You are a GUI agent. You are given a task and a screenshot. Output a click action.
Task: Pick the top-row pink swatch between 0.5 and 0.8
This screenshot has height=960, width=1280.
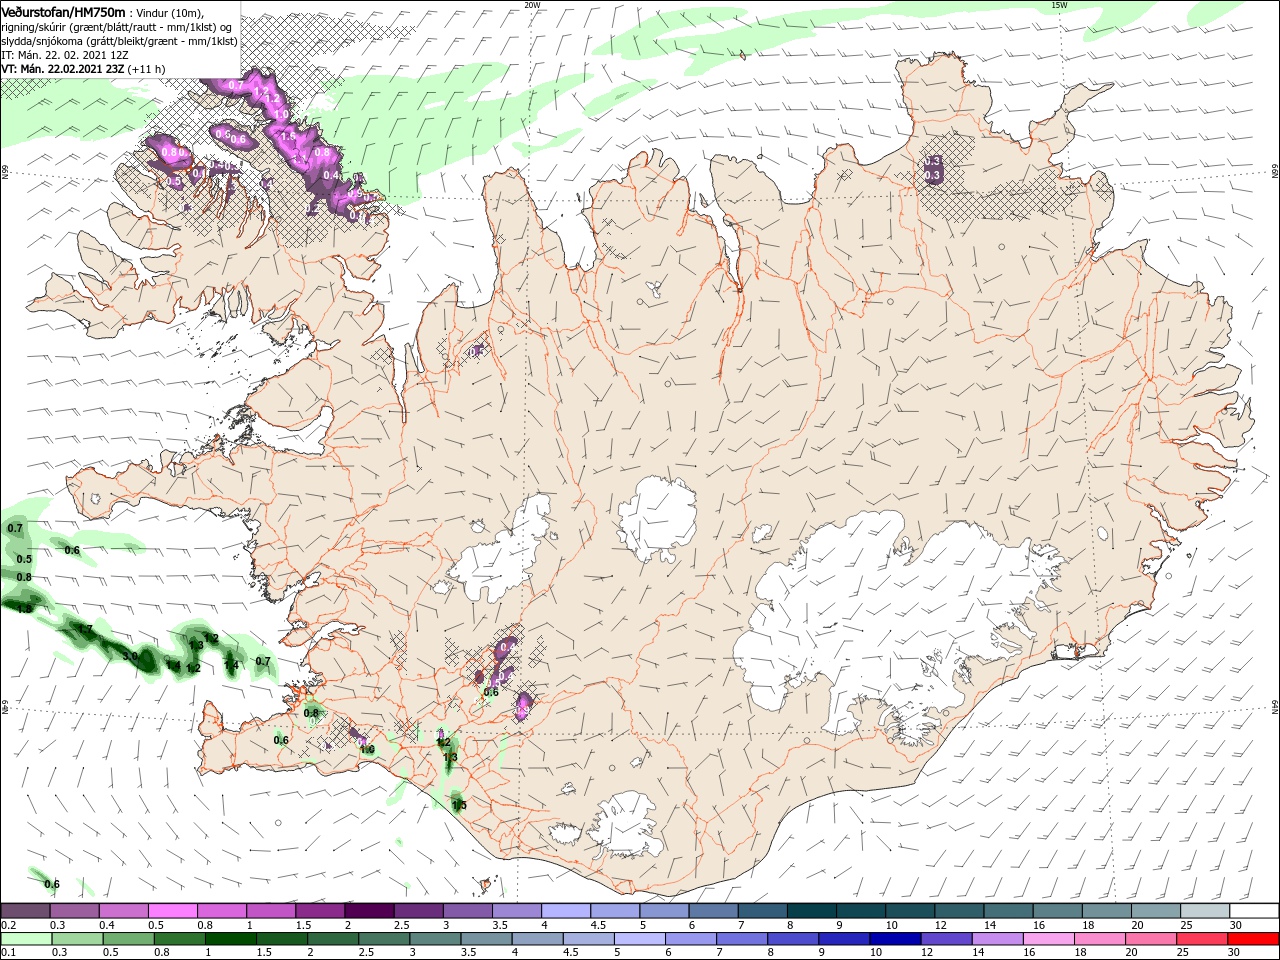tap(173, 911)
